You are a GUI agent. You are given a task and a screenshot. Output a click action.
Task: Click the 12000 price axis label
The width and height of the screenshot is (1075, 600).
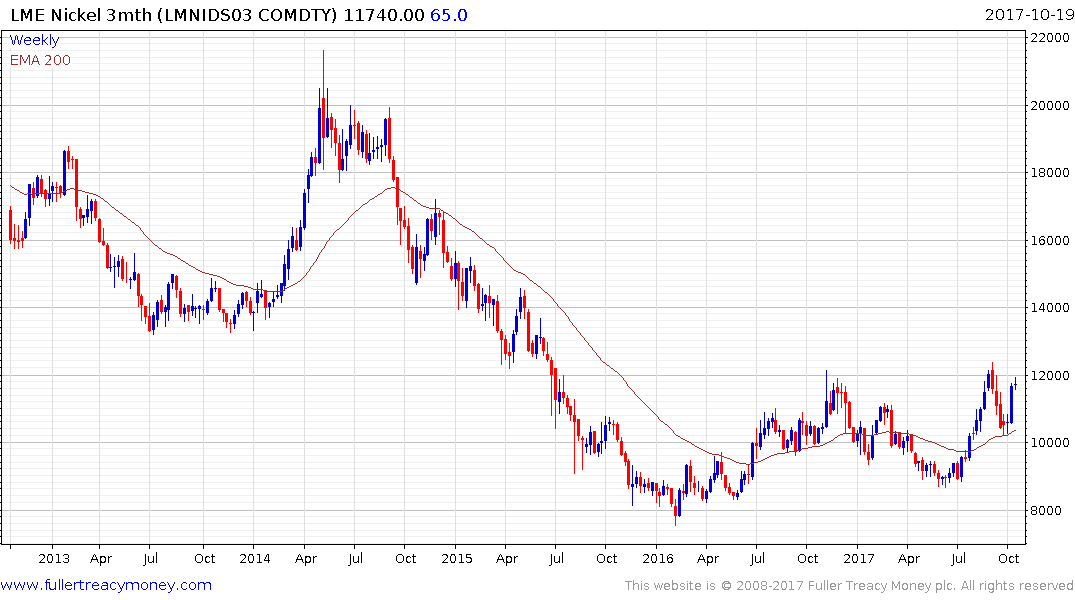click(1050, 376)
